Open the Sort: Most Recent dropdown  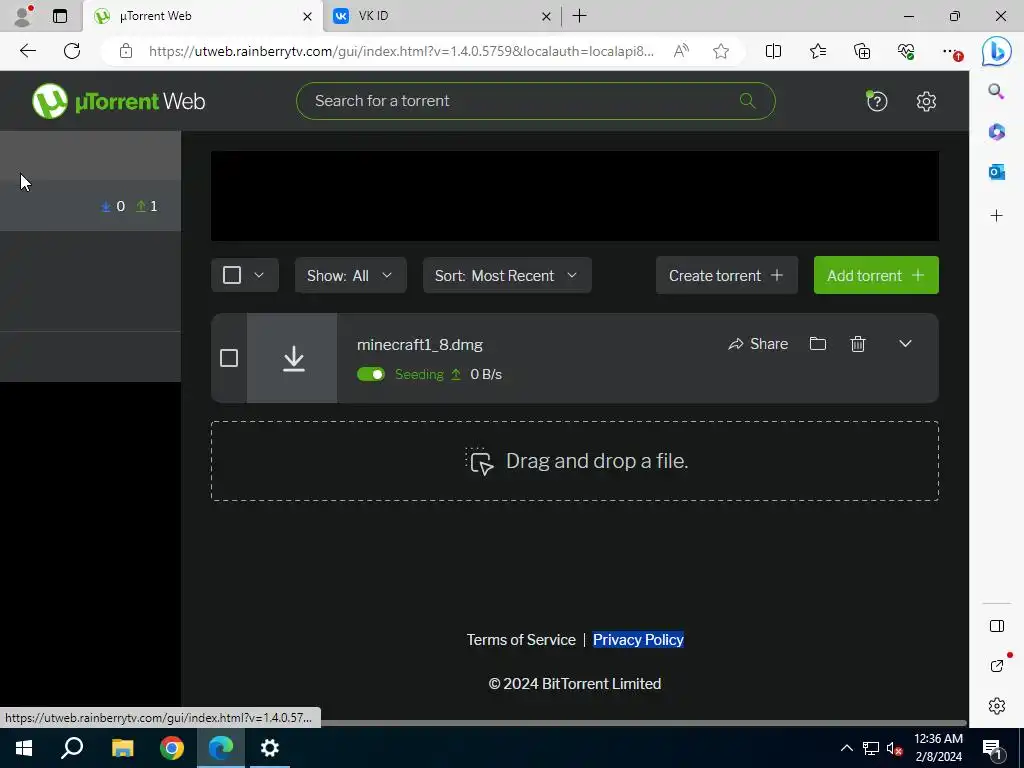507,275
